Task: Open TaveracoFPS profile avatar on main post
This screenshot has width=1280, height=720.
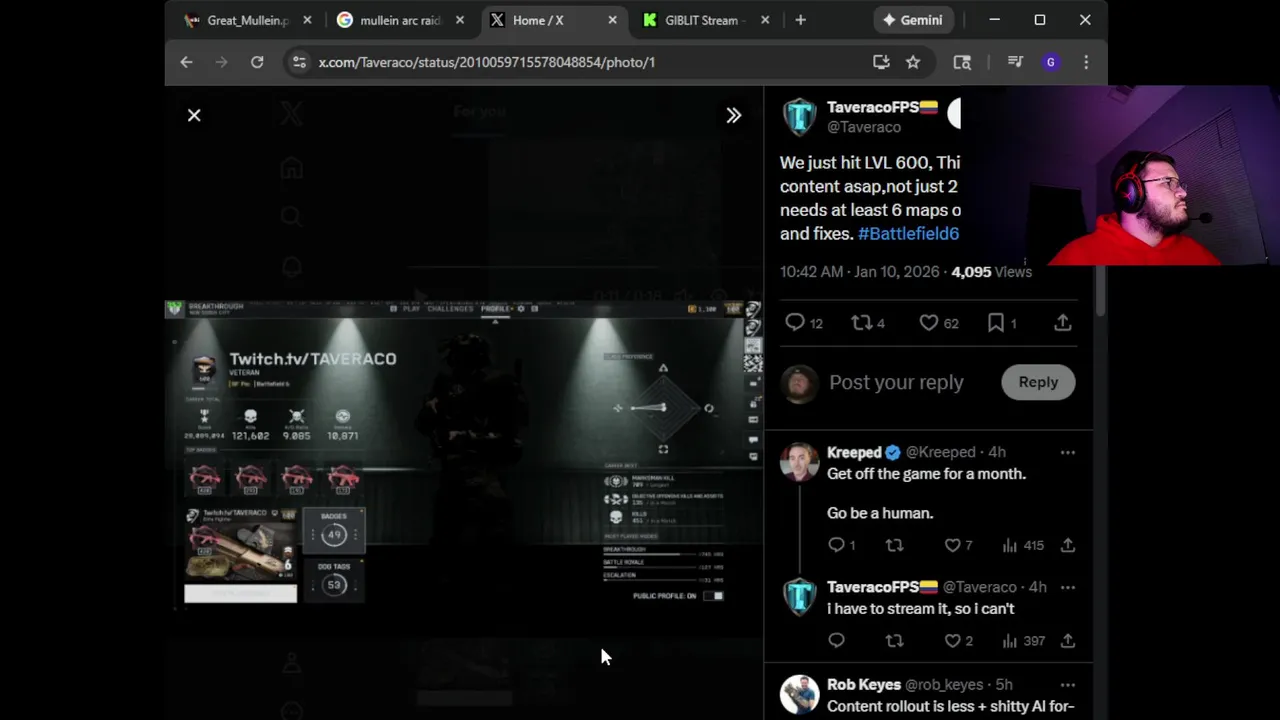Action: tap(799, 117)
